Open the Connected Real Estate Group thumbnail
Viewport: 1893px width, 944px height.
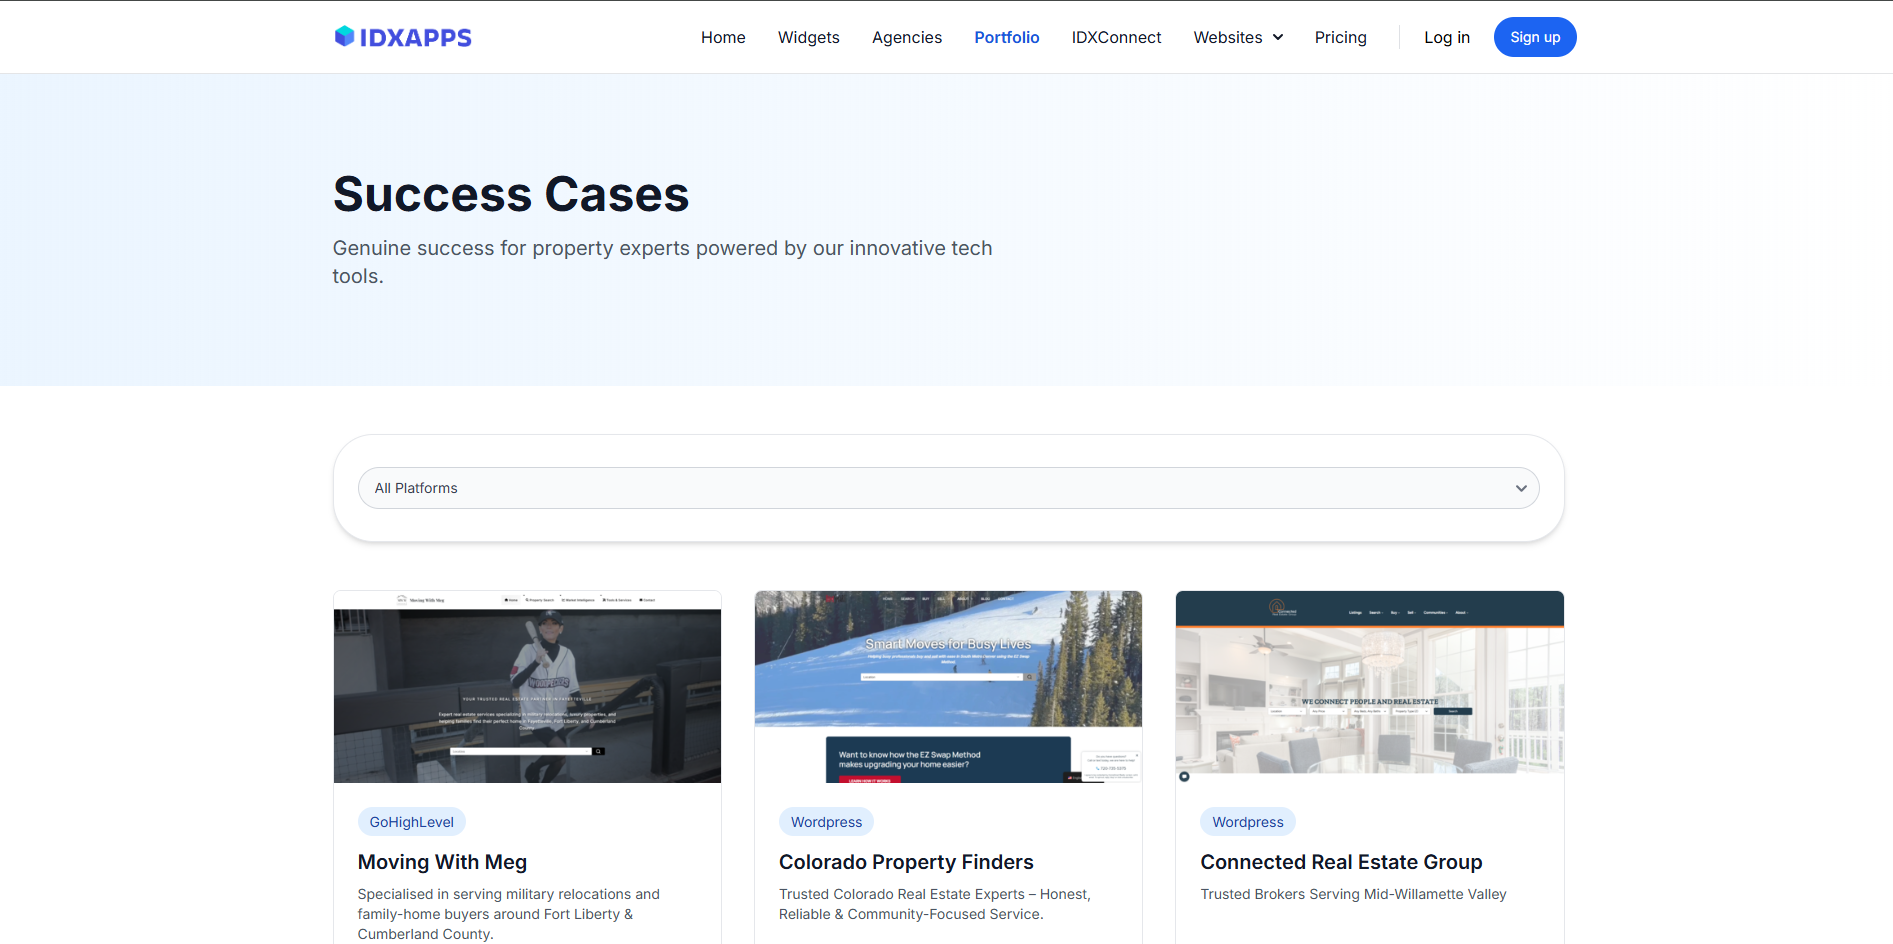coord(1370,687)
